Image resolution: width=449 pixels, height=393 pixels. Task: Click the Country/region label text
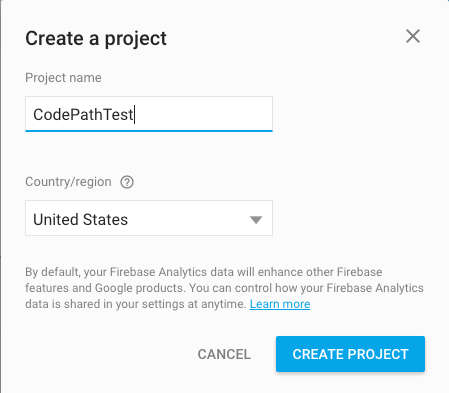coord(68,182)
